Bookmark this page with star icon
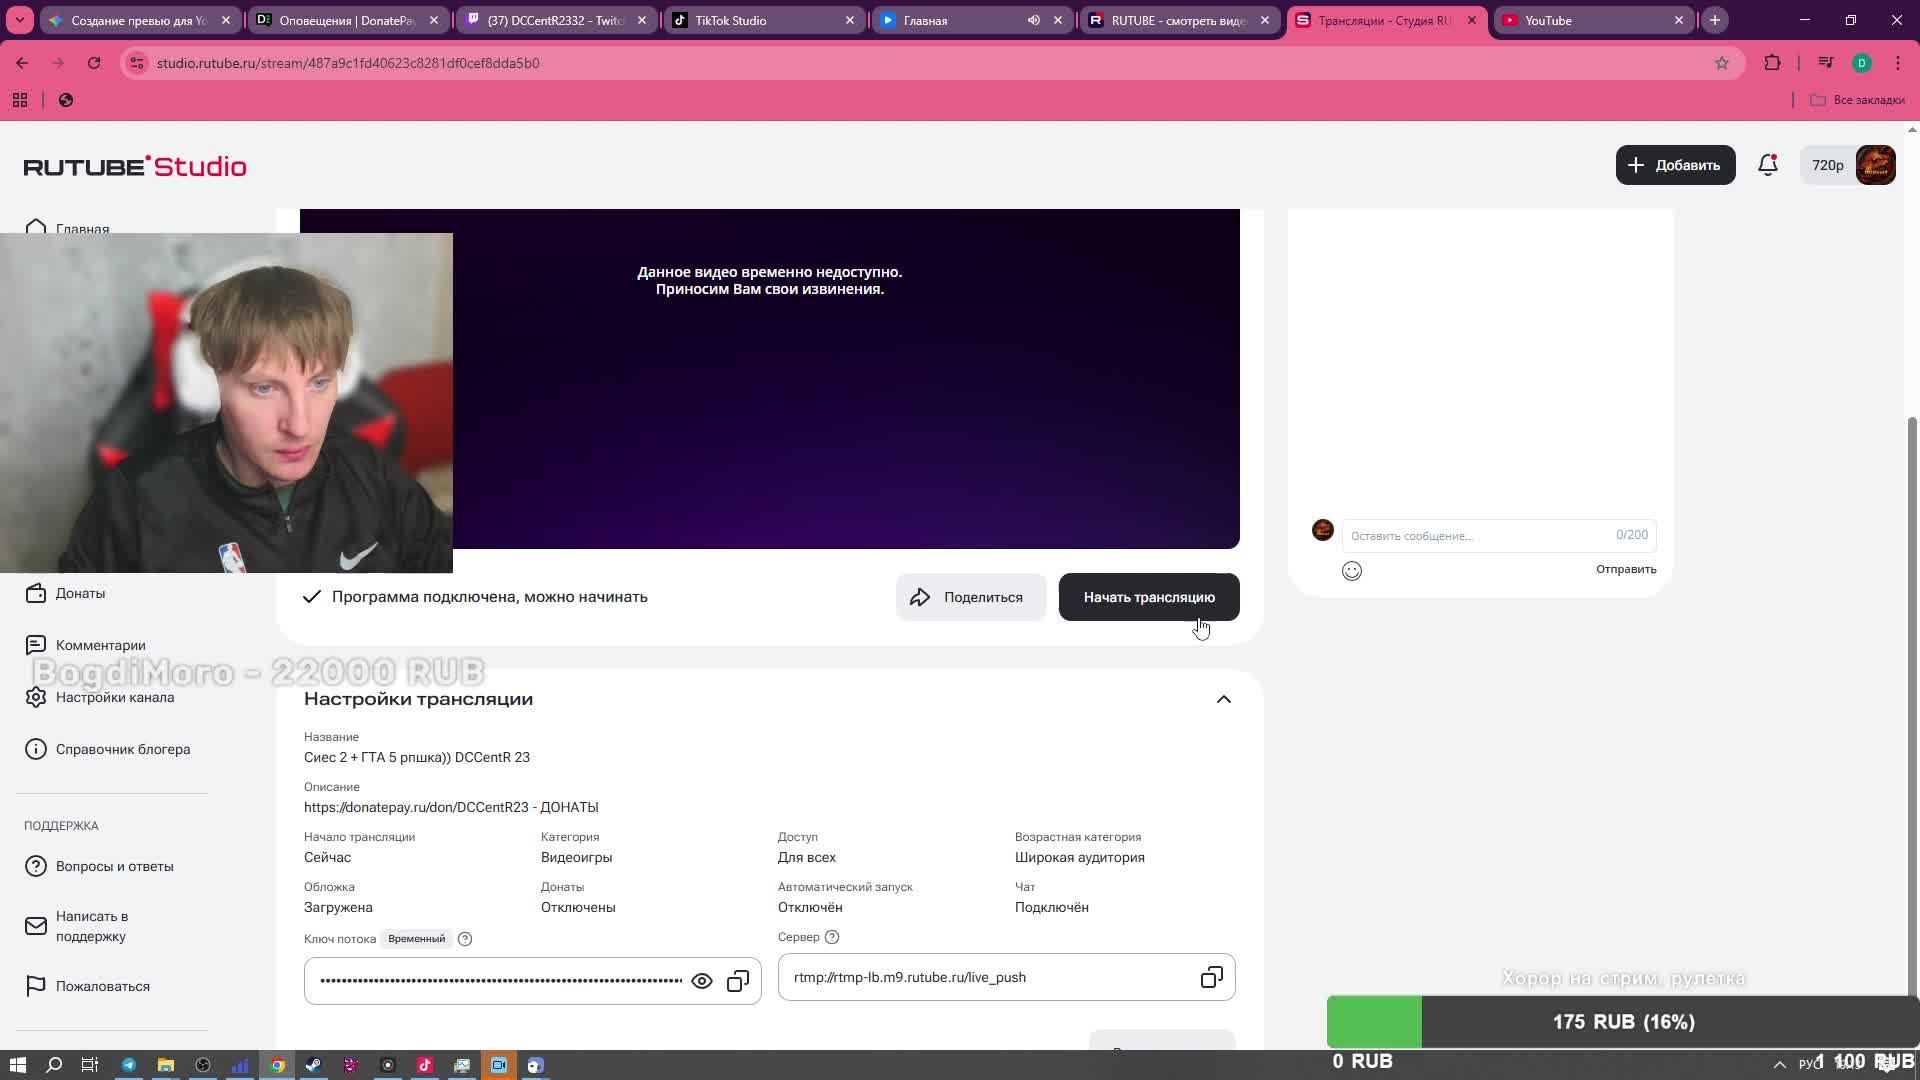Screen dimensions: 1920x1080 1721,63
